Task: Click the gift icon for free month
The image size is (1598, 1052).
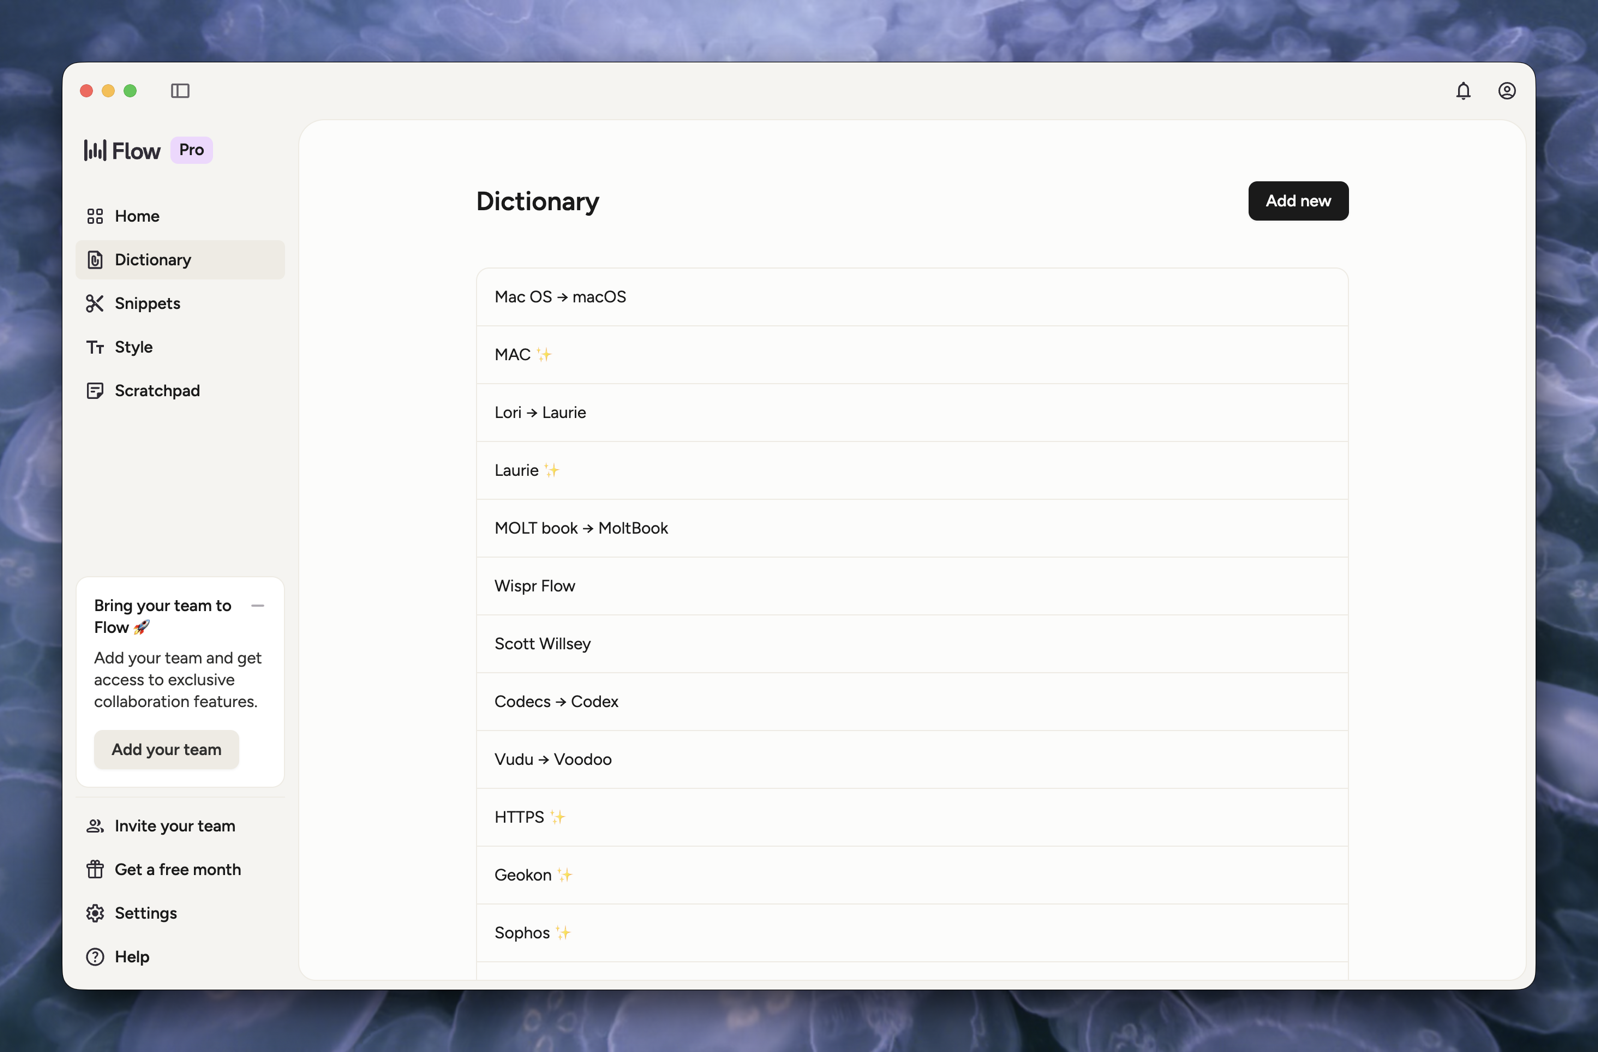Action: (x=95, y=870)
